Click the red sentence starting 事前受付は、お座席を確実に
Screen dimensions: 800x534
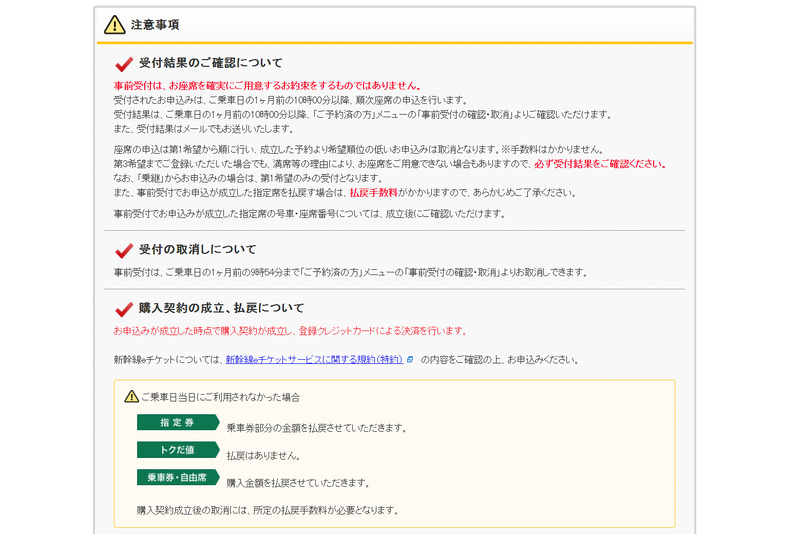click(x=268, y=86)
